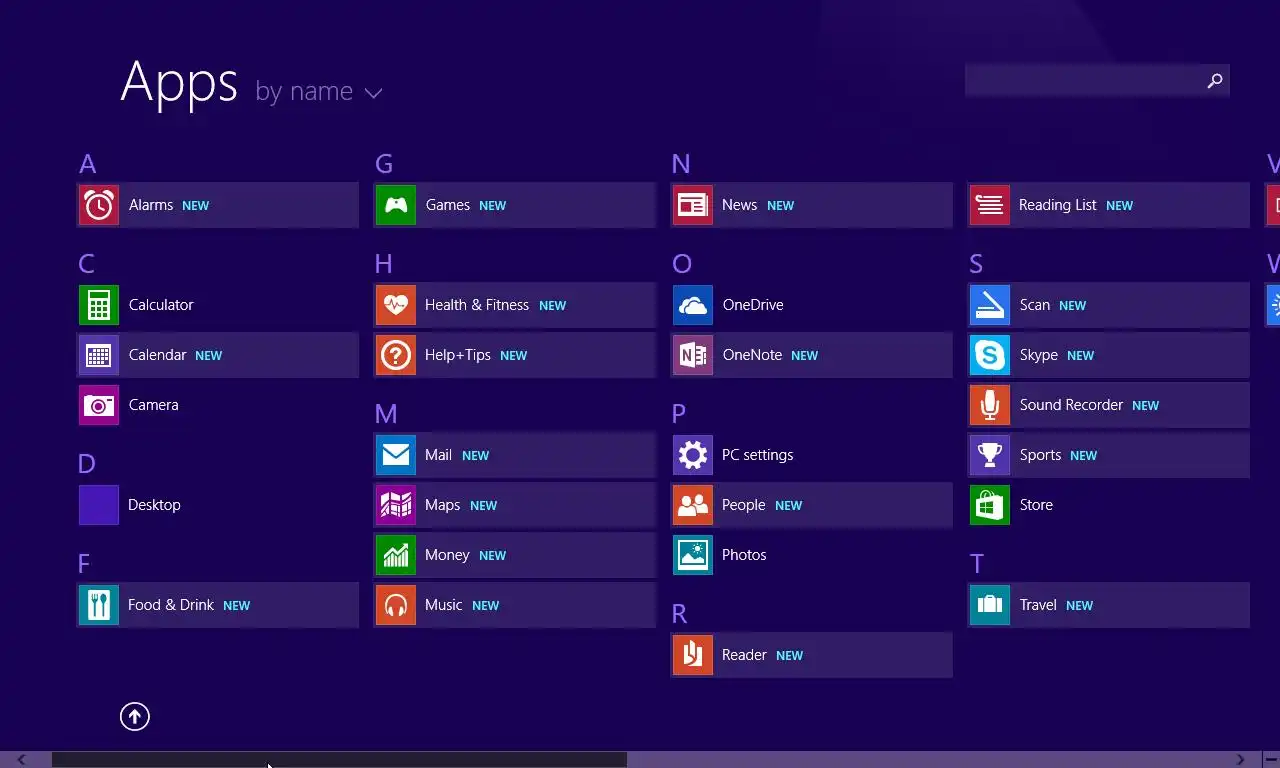The width and height of the screenshot is (1280, 768).
Task: Jump to letter A group header
Action: (88, 164)
